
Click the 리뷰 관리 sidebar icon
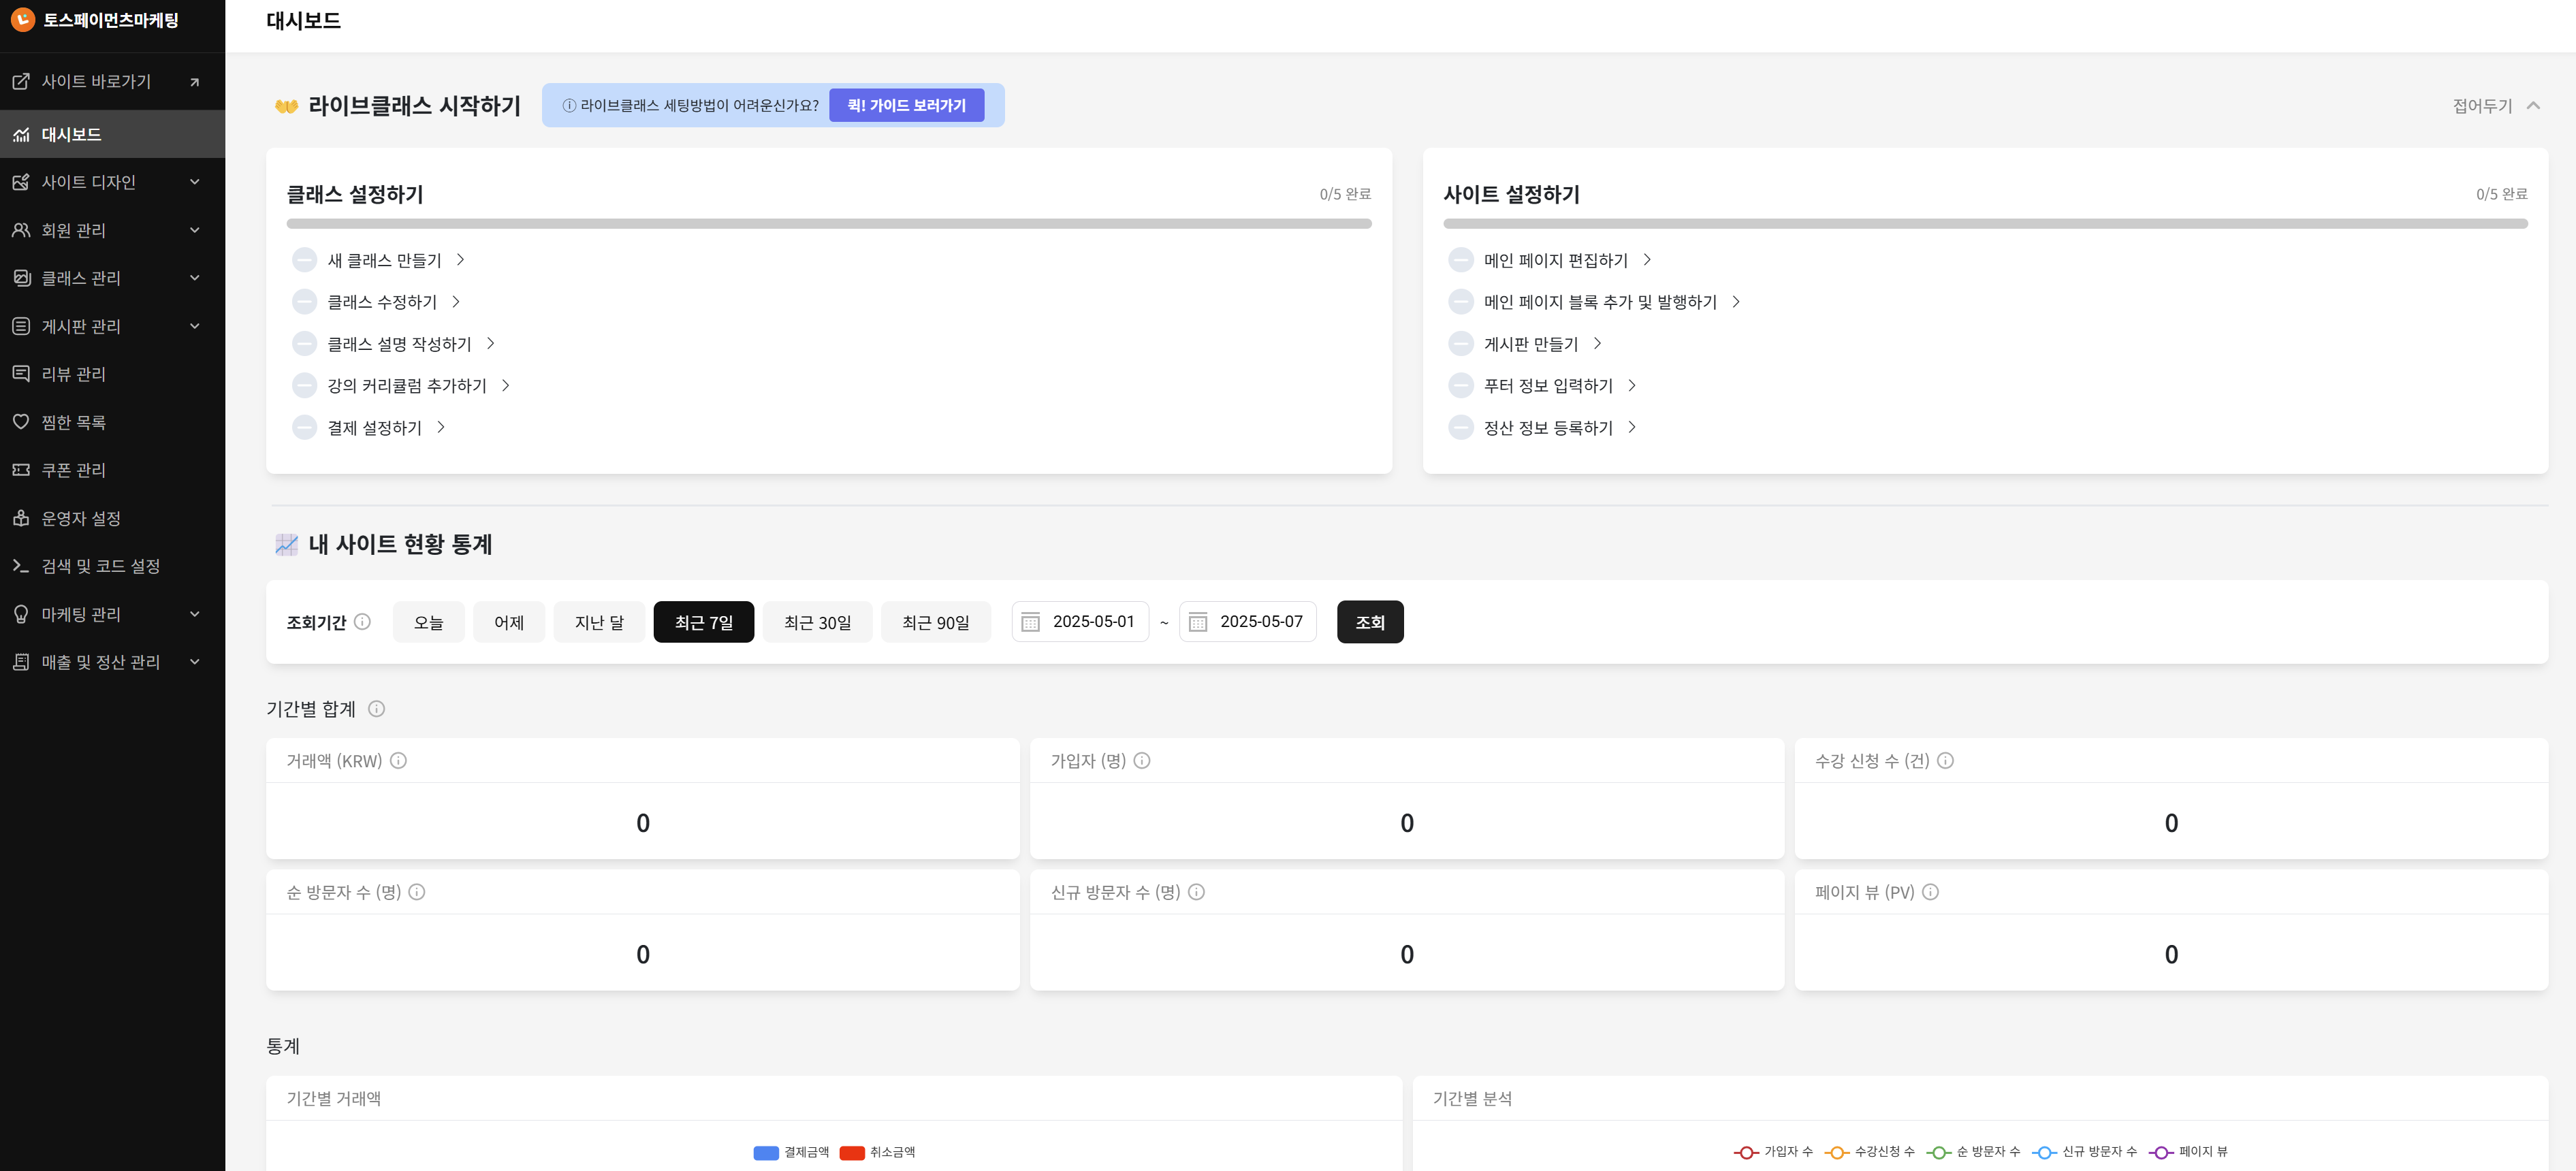(x=21, y=373)
